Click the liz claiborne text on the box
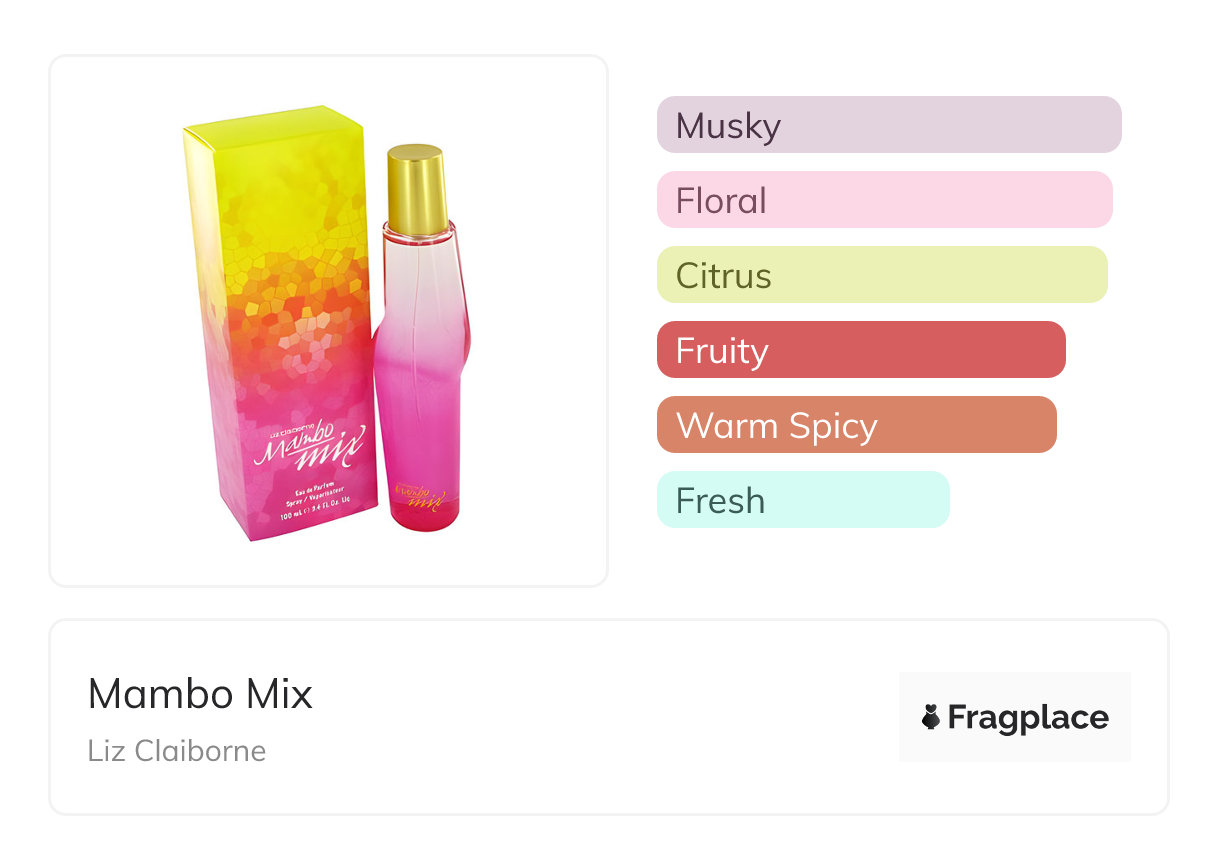Screen dimensions: 1218x864 (292, 431)
